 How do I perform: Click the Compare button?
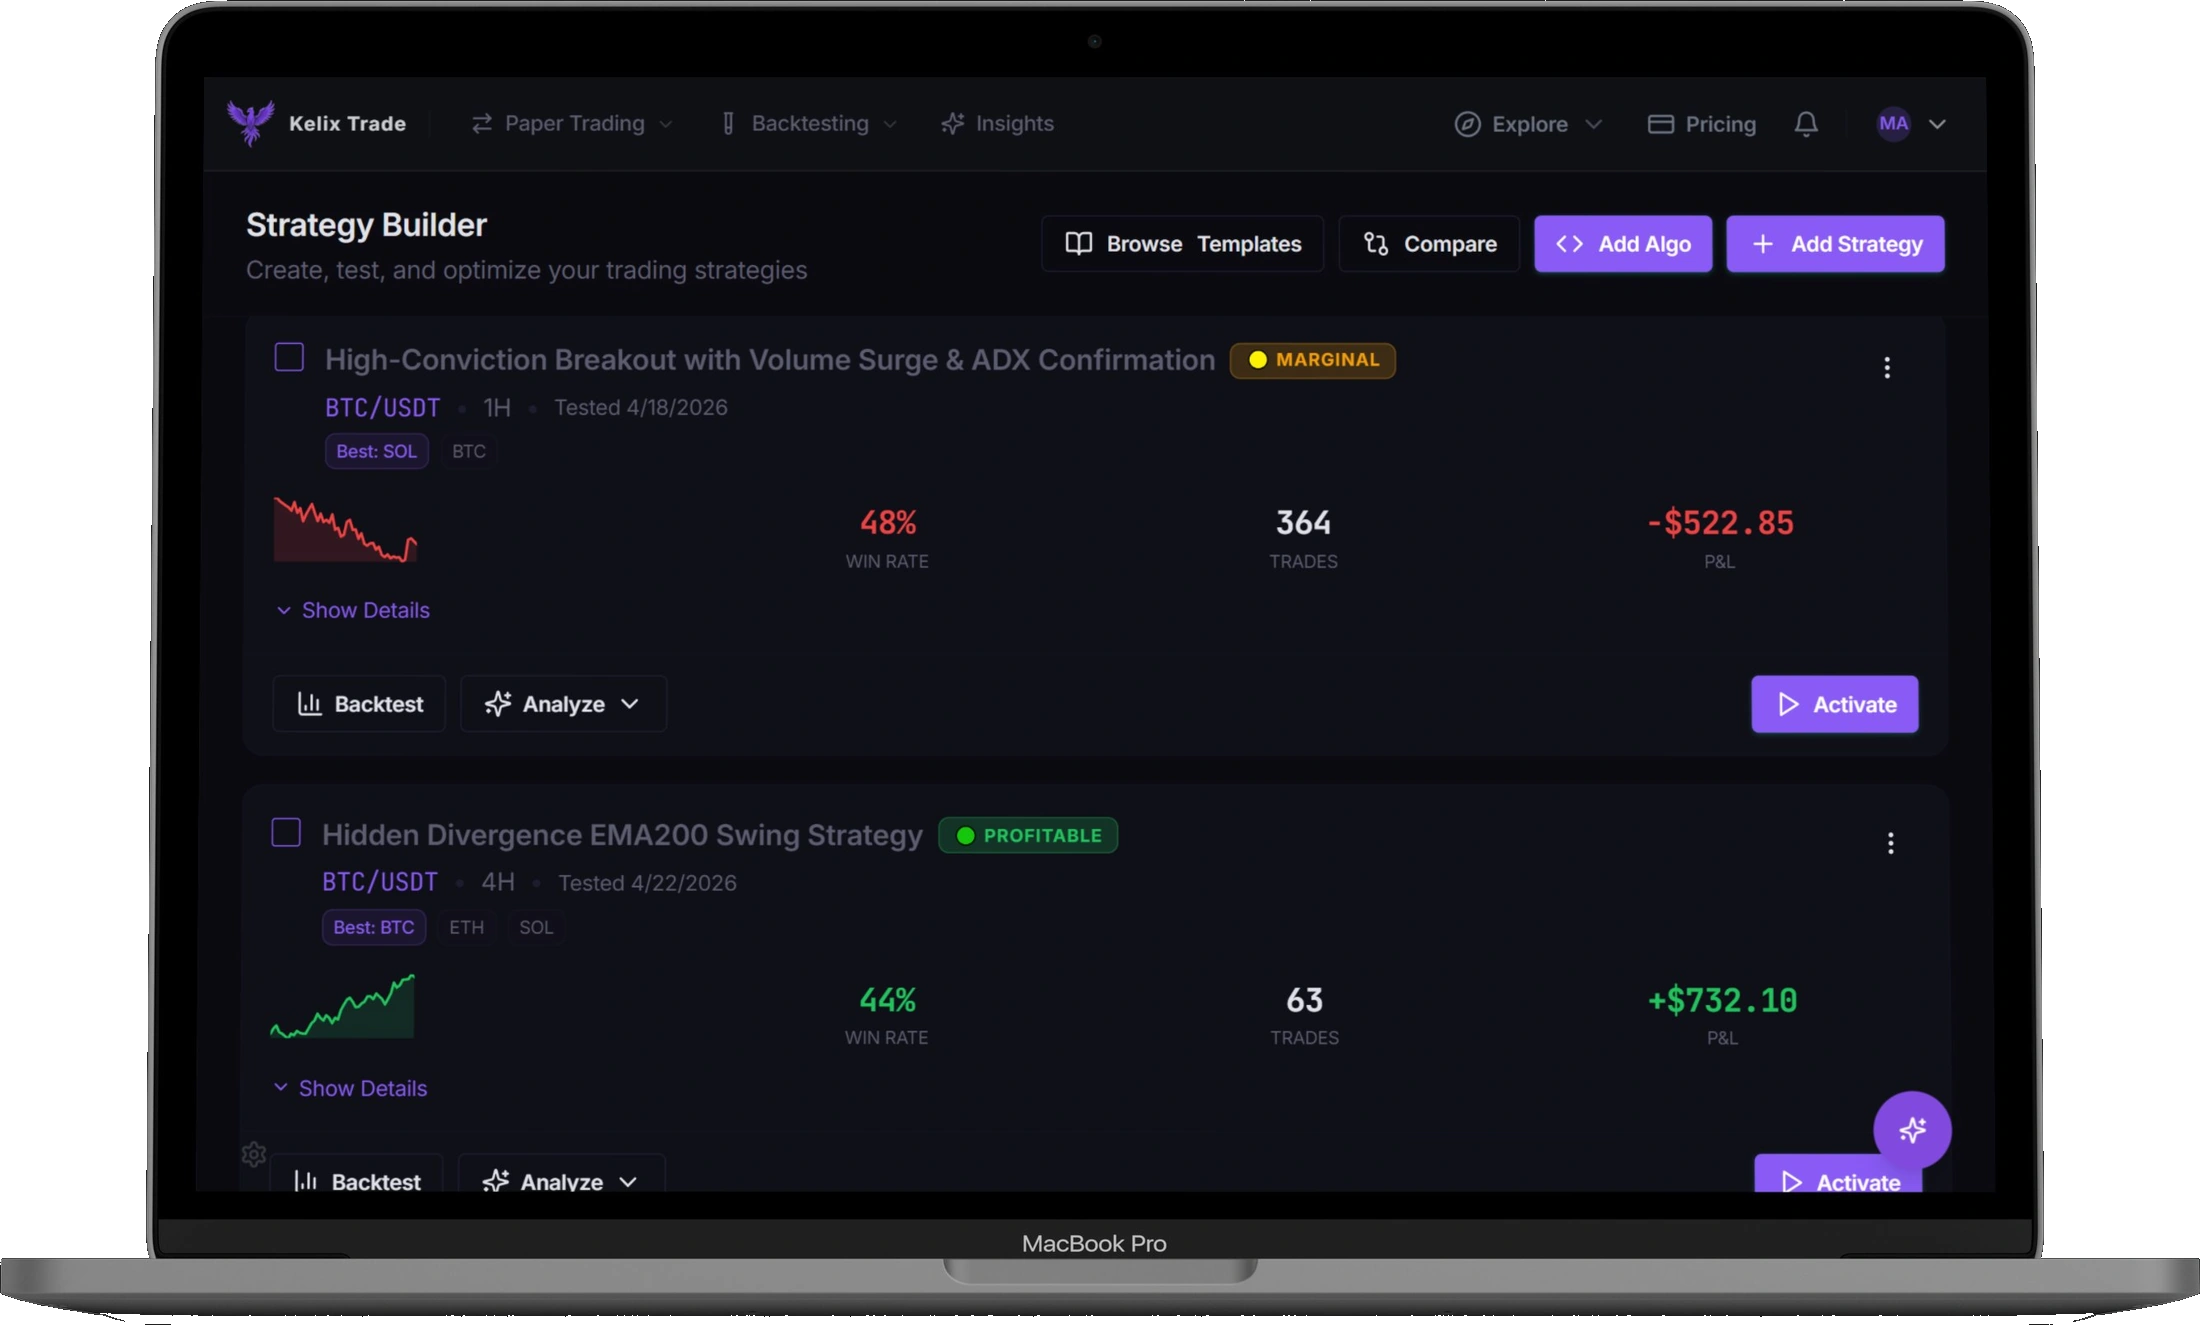click(1429, 244)
